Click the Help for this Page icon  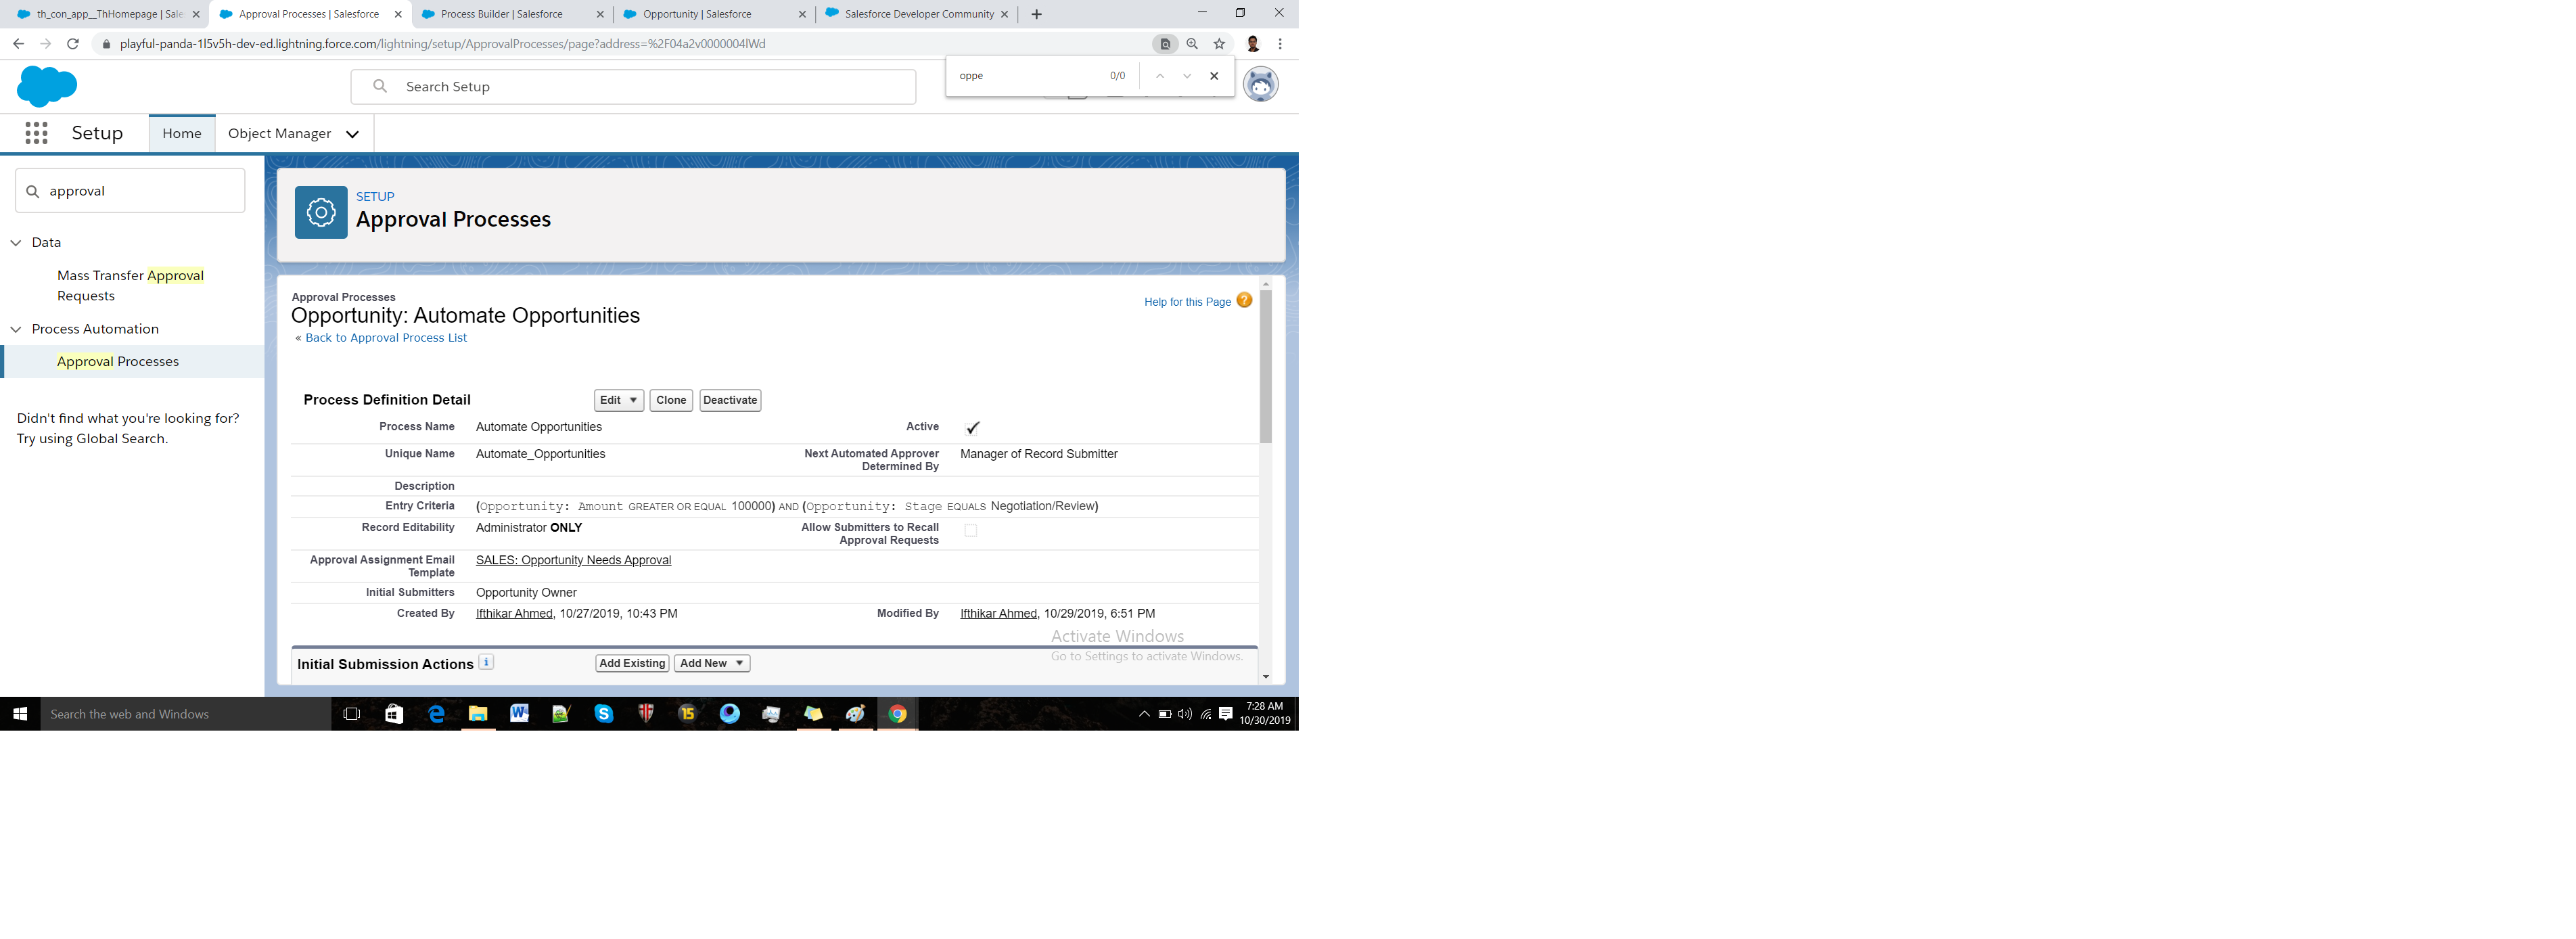pyautogui.click(x=1244, y=300)
